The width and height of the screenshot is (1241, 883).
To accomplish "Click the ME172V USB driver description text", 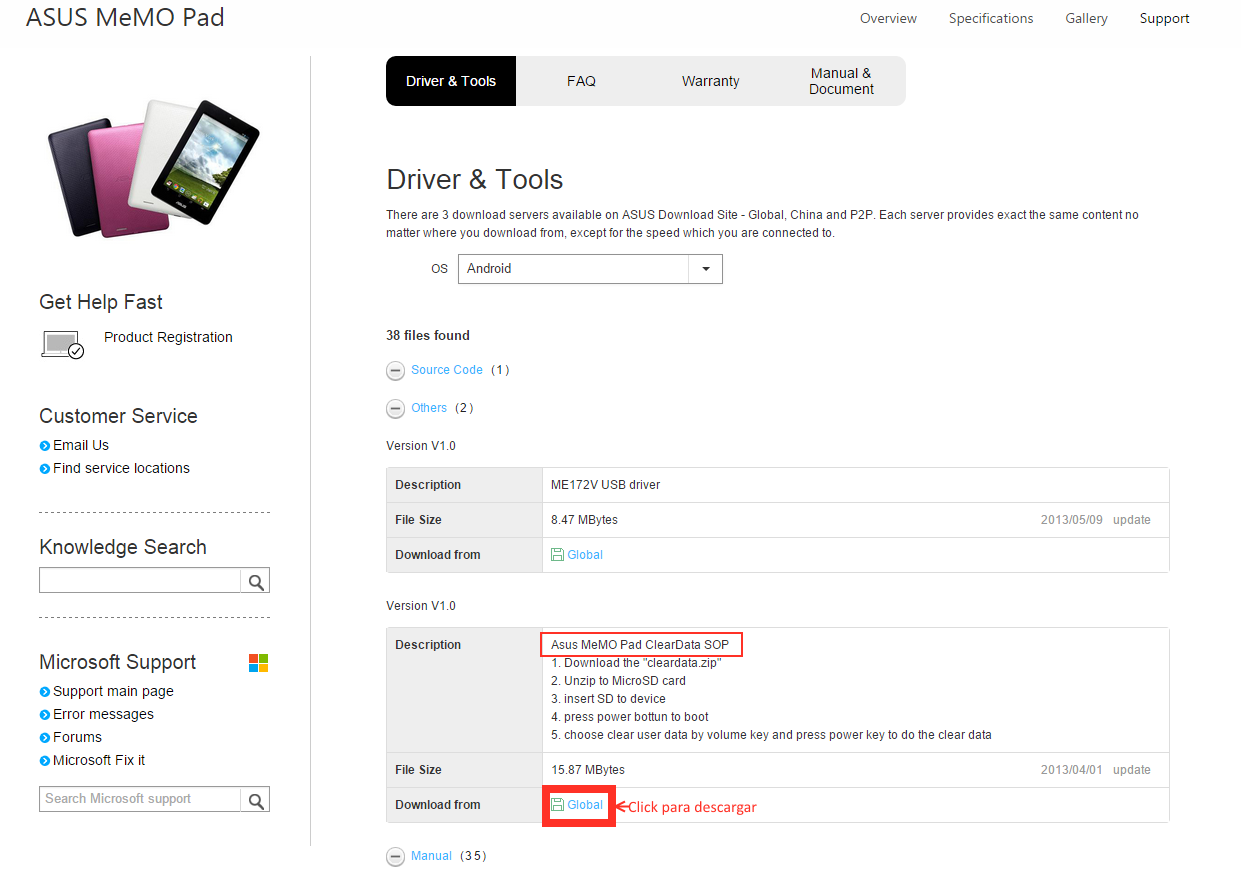I will [x=605, y=485].
